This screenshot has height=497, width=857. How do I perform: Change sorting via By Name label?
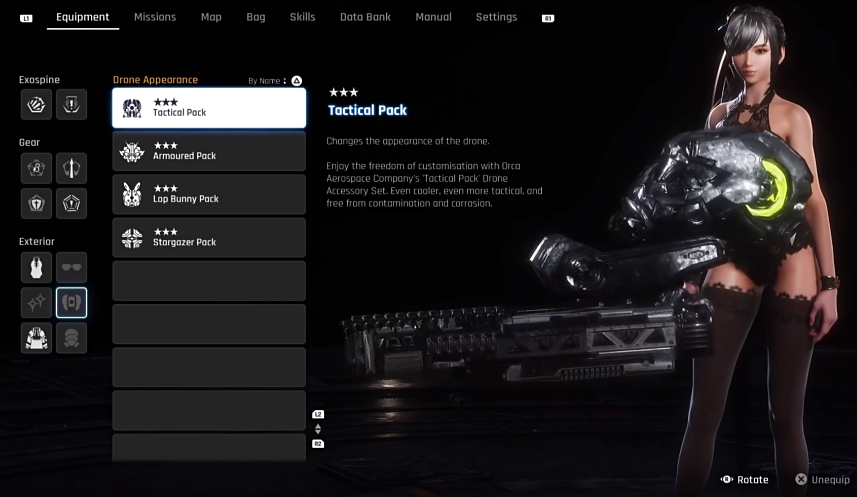pos(264,81)
